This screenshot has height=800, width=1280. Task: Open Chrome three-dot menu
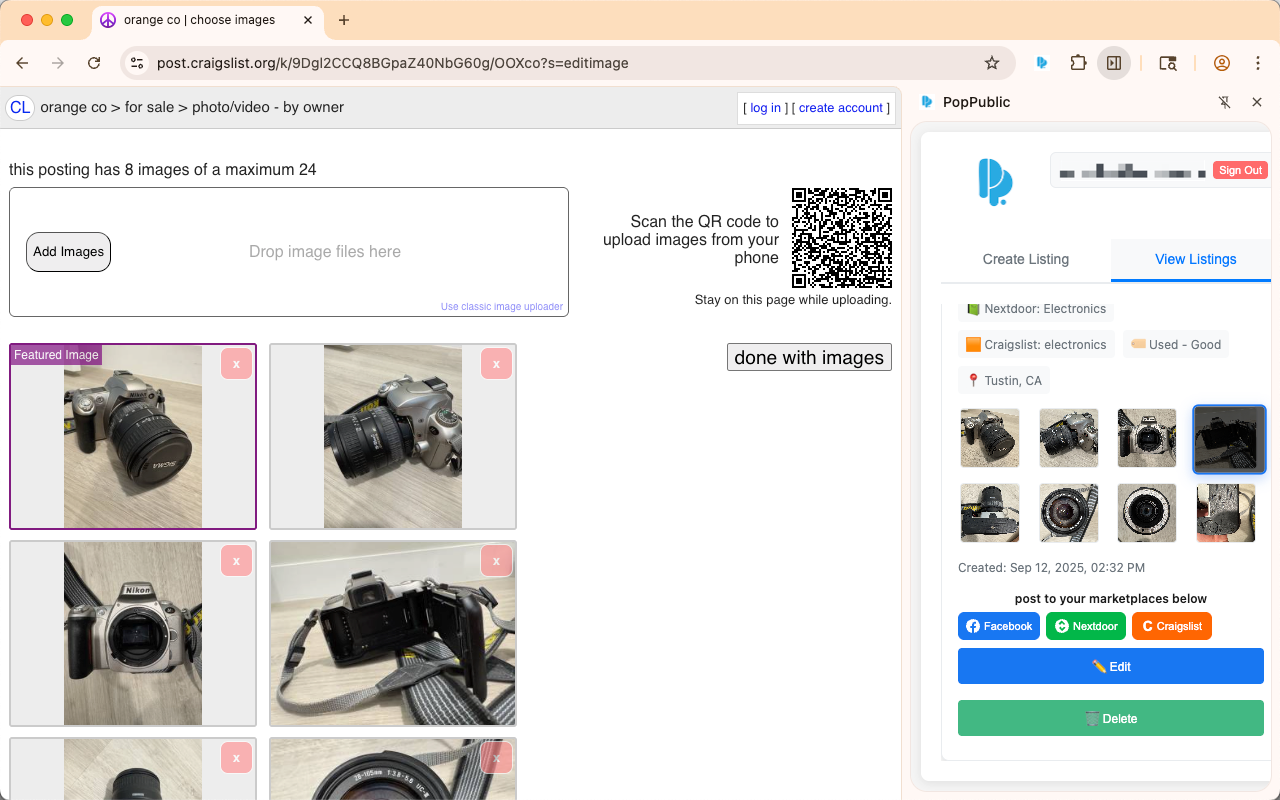click(1258, 63)
